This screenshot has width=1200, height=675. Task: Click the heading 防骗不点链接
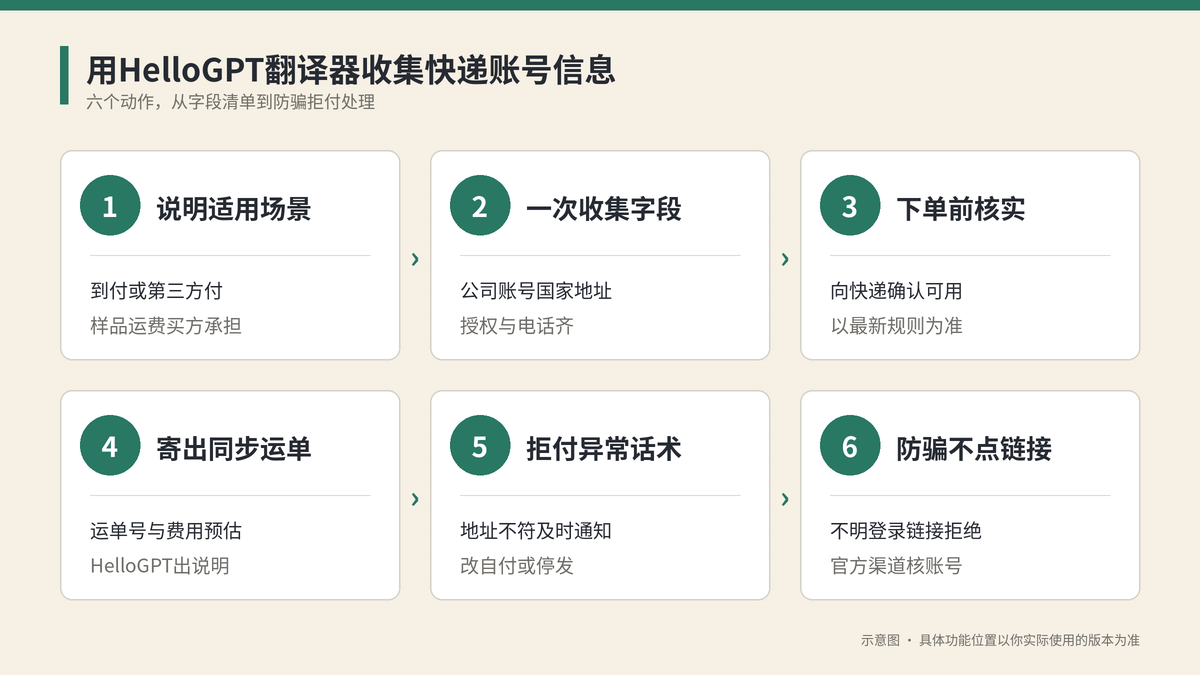pyautogui.click(x=974, y=448)
